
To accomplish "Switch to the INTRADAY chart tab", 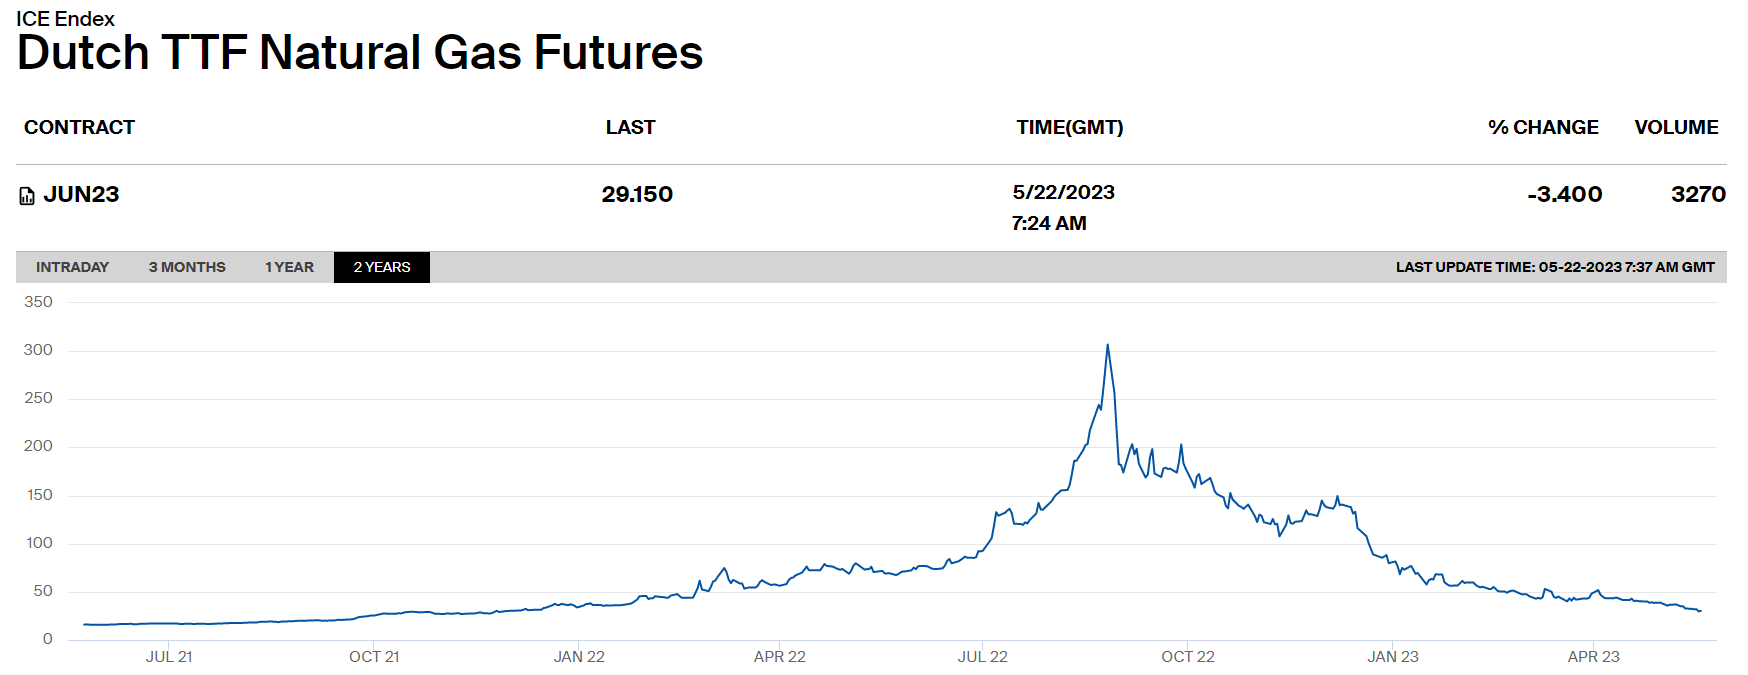I will click(x=72, y=267).
